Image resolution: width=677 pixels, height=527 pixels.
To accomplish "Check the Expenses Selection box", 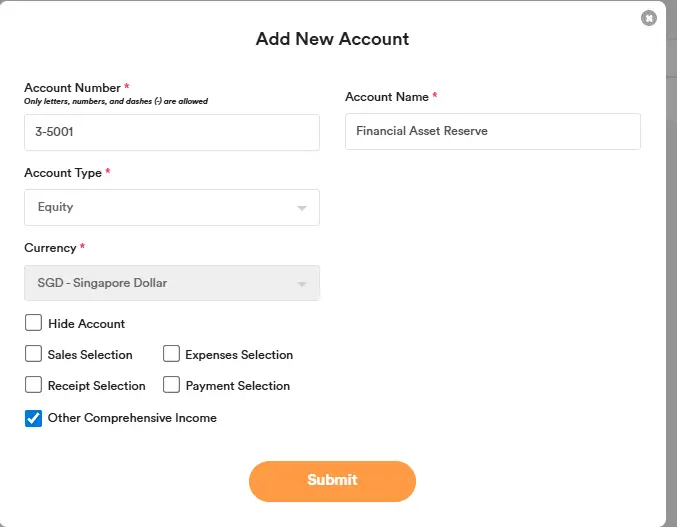I will 171,354.
